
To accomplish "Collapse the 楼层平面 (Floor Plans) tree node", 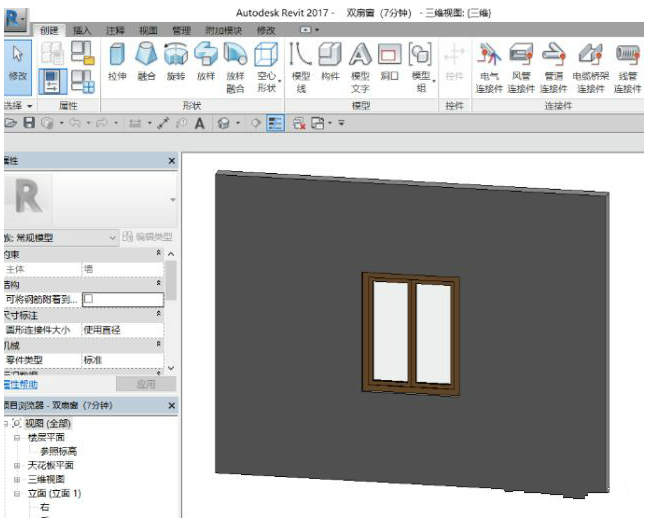I will pos(17,437).
